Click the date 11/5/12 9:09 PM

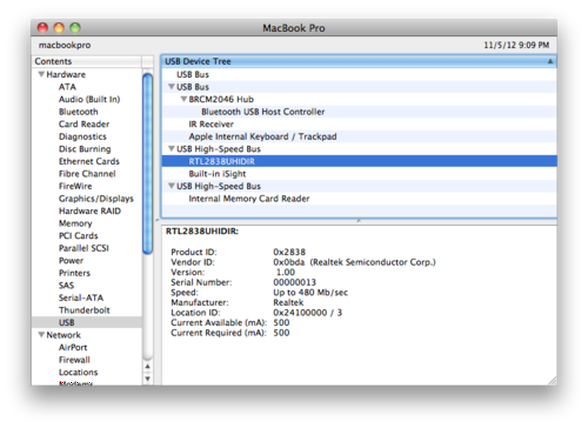[x=516, y=45]
